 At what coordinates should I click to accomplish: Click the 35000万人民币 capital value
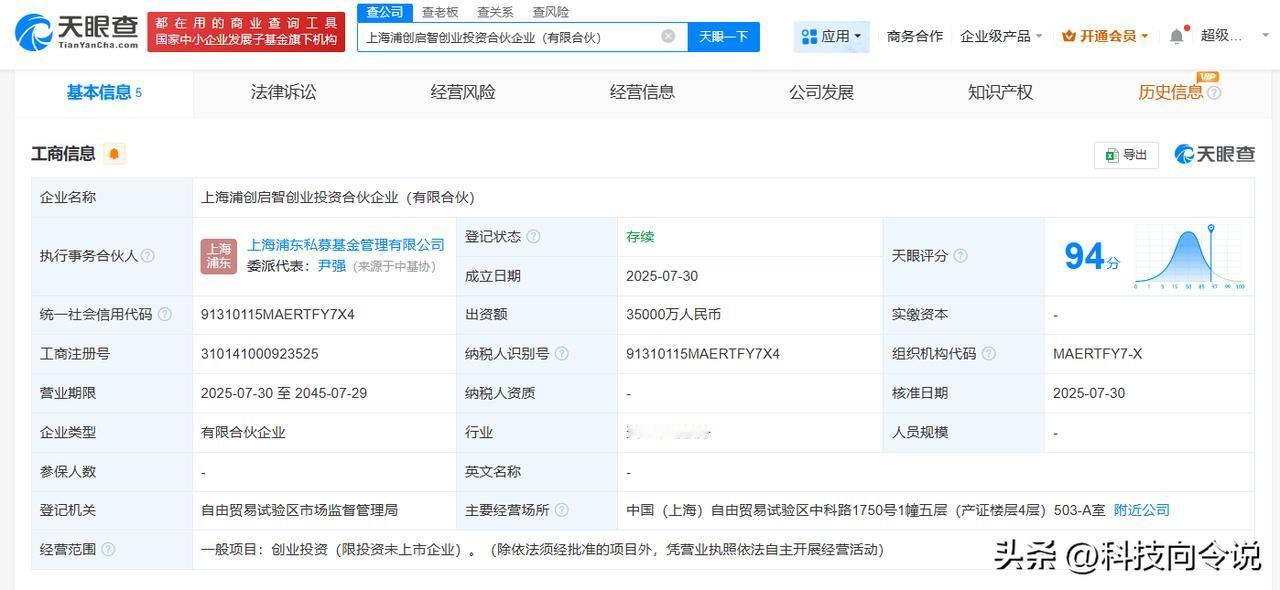(x=673, y=314)
